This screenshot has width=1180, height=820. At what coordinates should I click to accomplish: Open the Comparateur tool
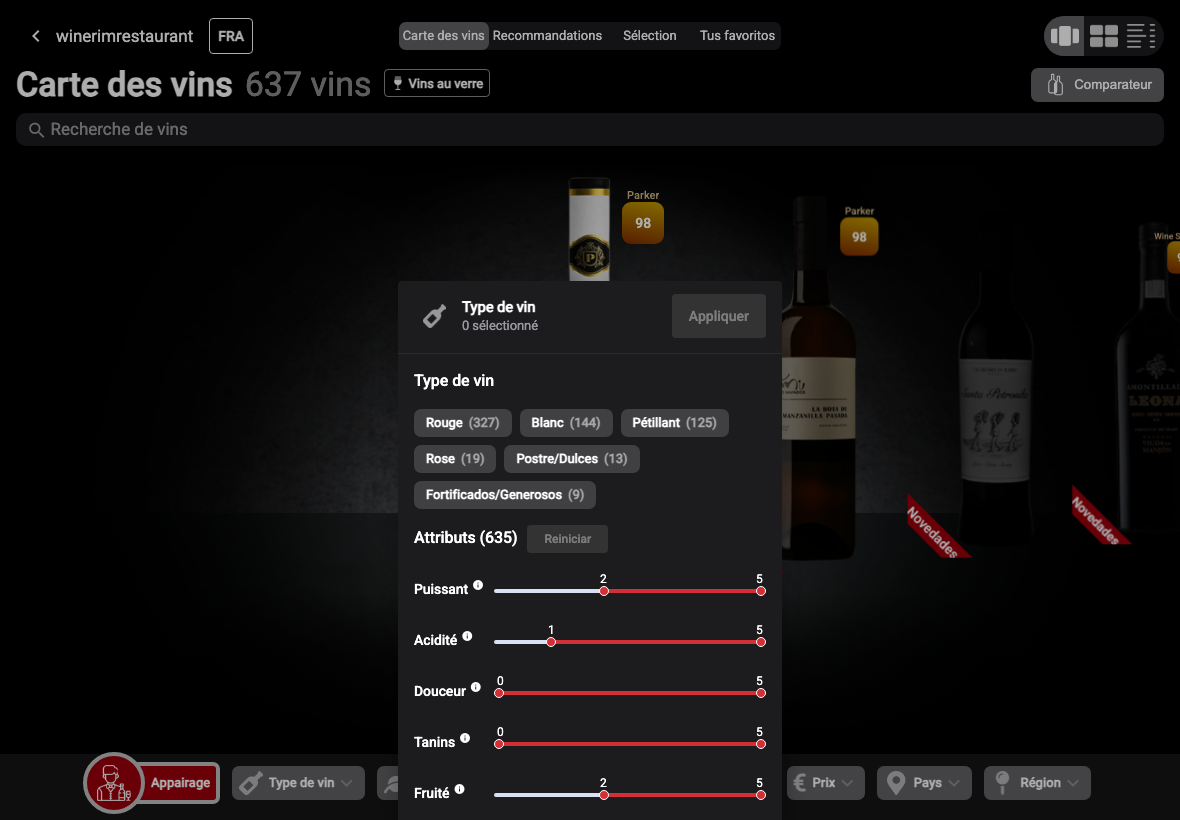(1097, 85)
